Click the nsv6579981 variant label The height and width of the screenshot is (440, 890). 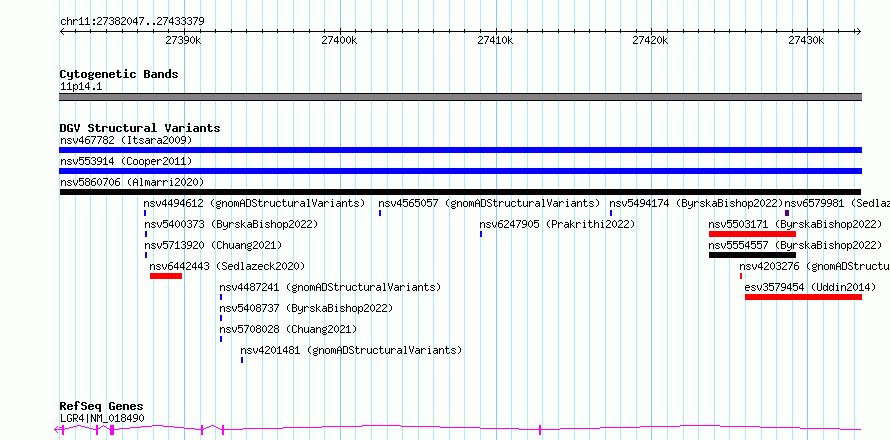(x=837, y=203)
